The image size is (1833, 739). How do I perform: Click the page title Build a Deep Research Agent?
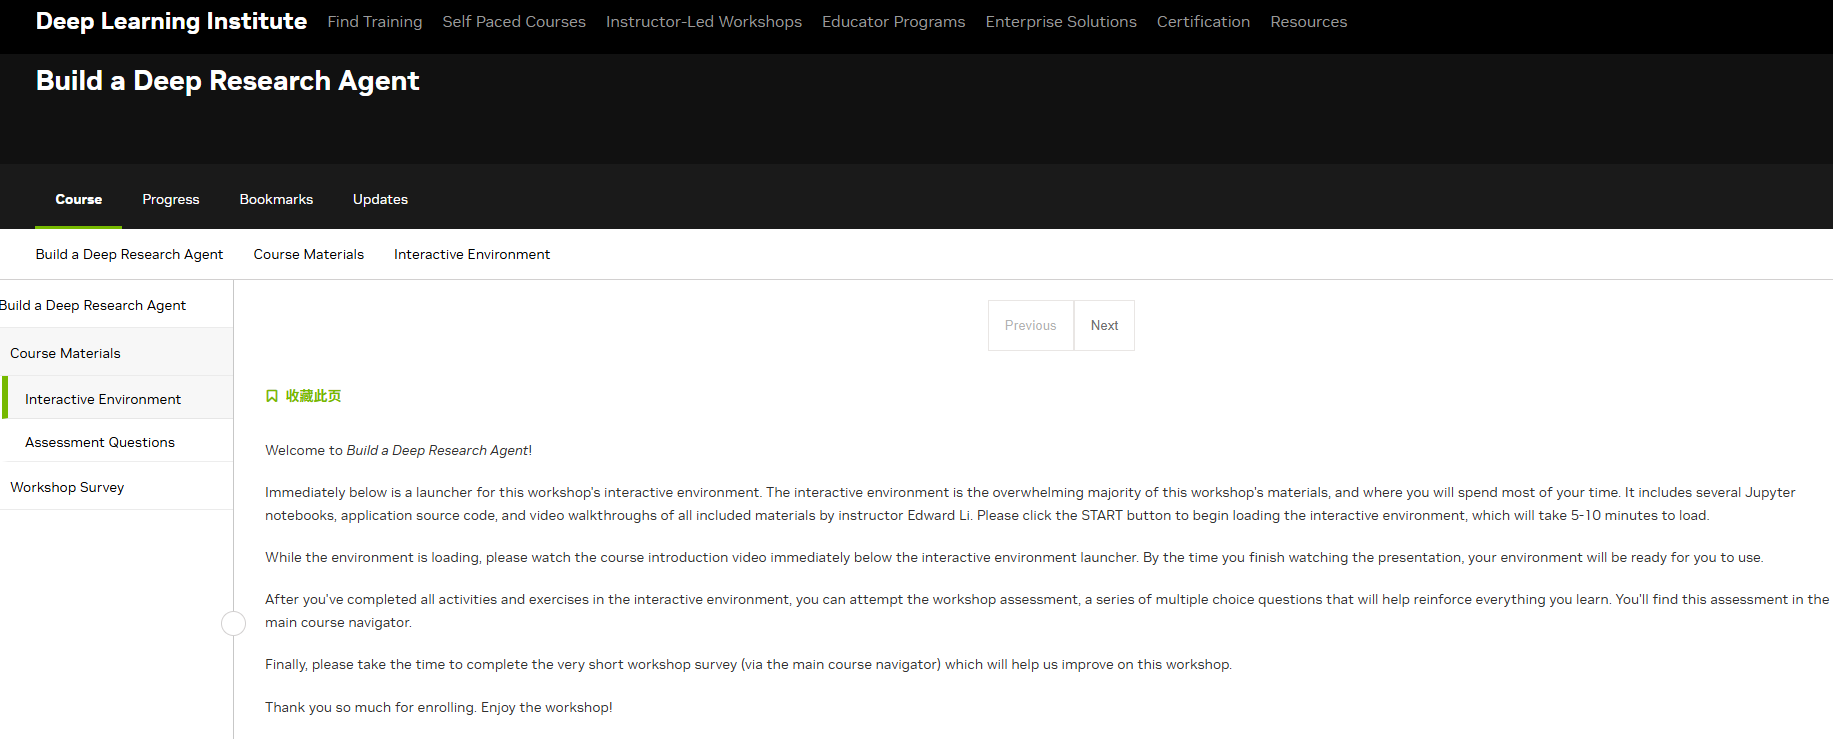tap(227, 80)
